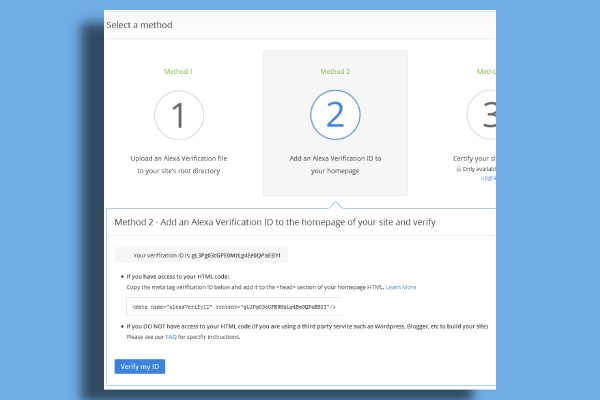
Task: Select the Method 1 circle icon
Action: (x=178, y=116)
